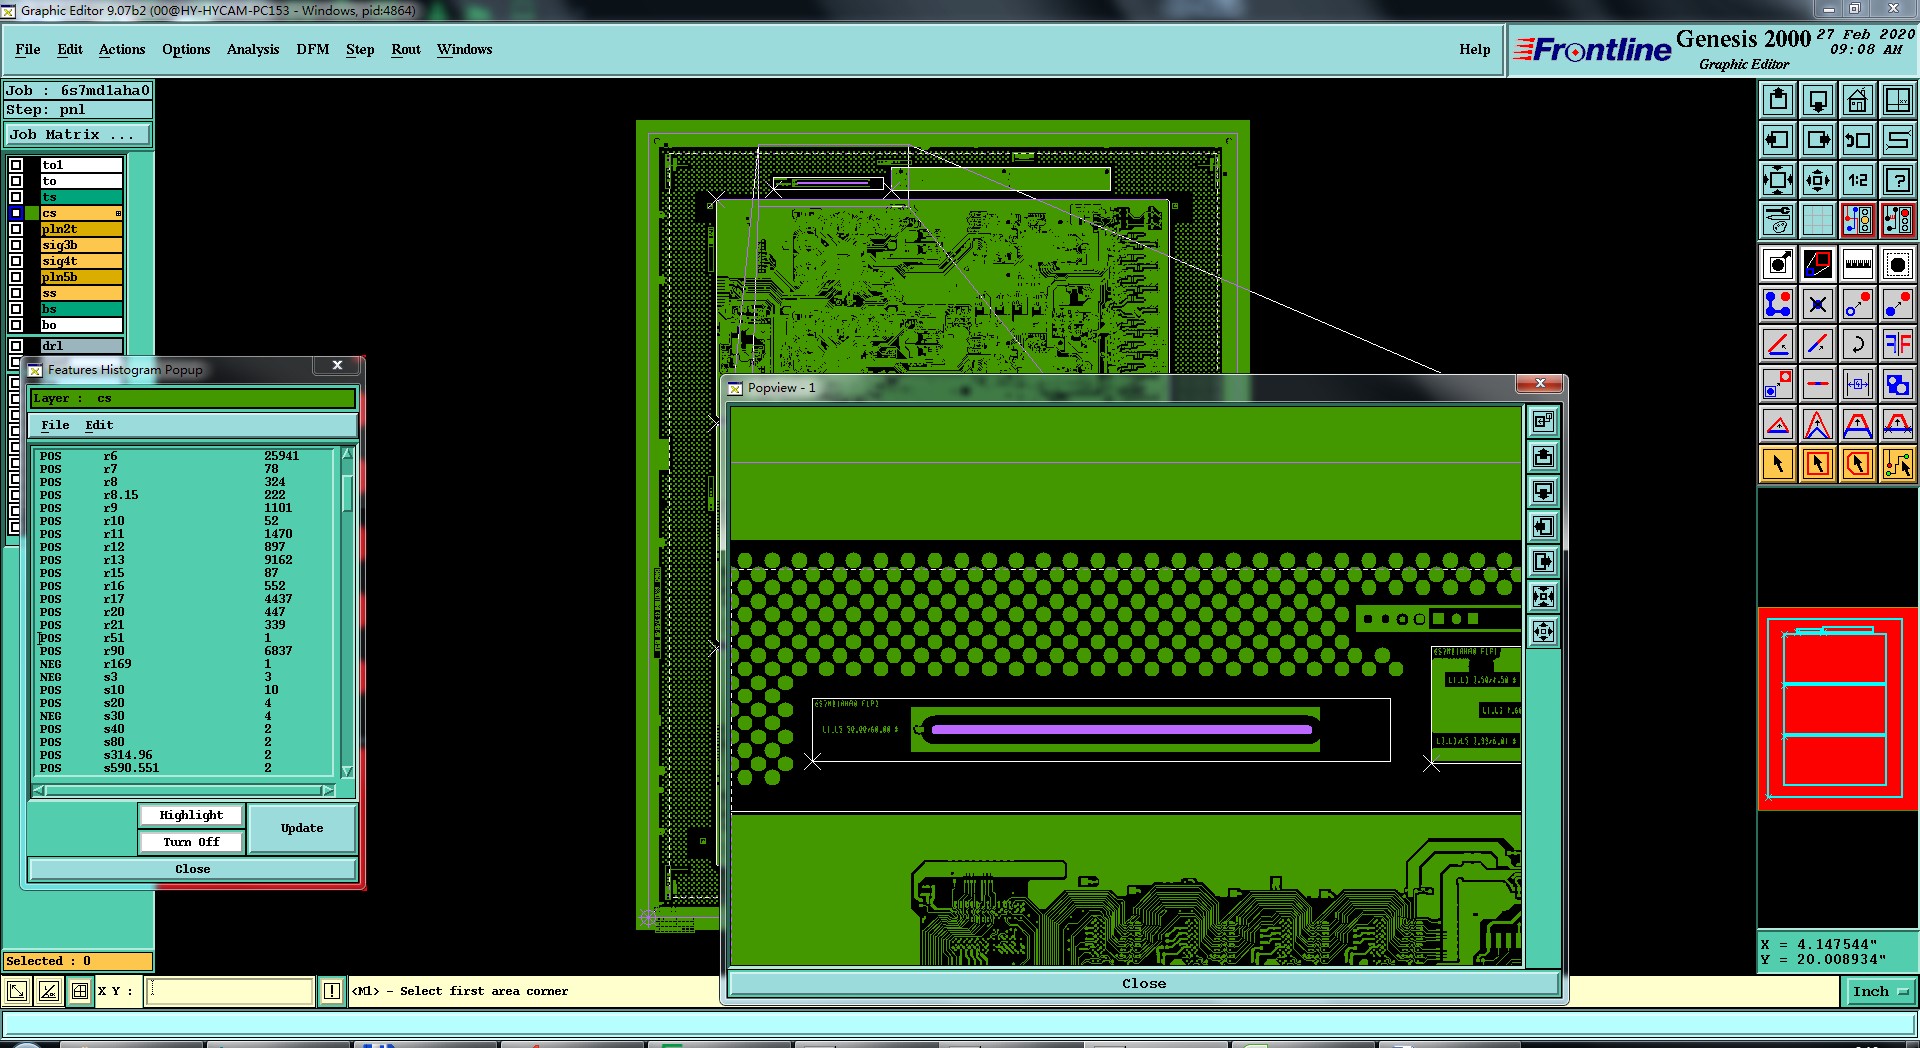
Task: Toggle the to layer checkbox
Action: 16,181
